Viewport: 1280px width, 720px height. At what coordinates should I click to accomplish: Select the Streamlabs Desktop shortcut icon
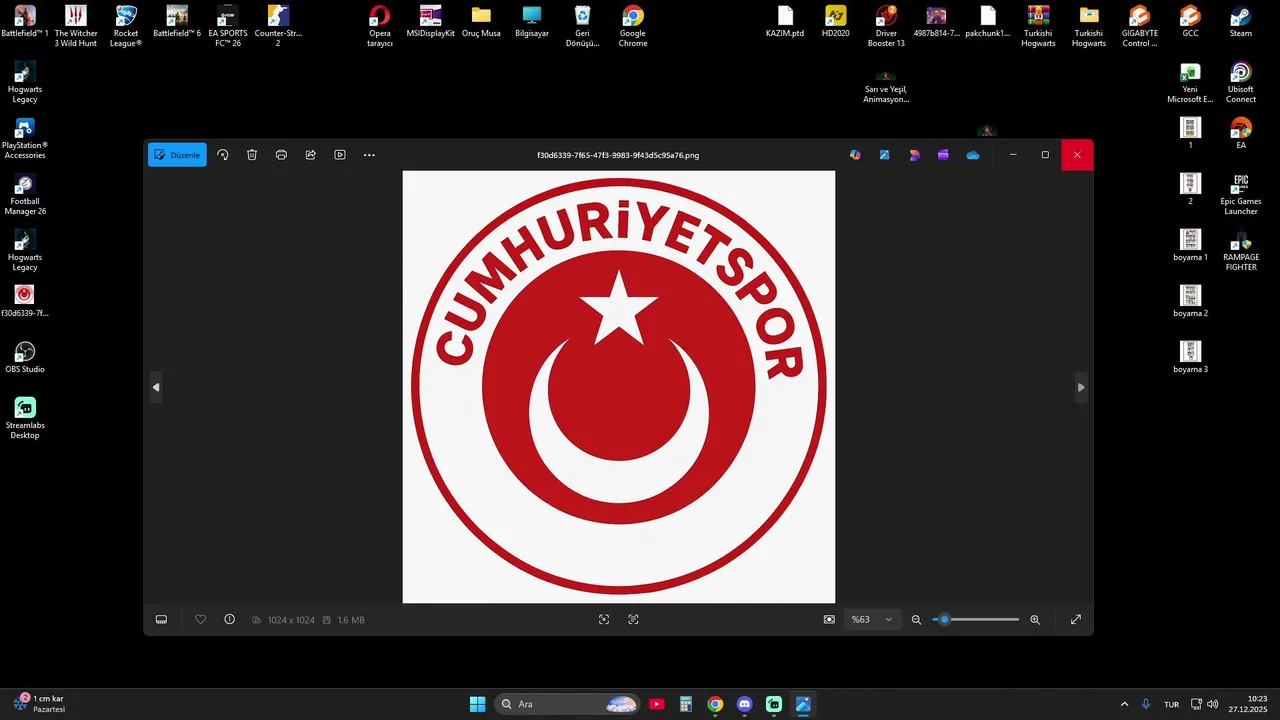[25, 418]
